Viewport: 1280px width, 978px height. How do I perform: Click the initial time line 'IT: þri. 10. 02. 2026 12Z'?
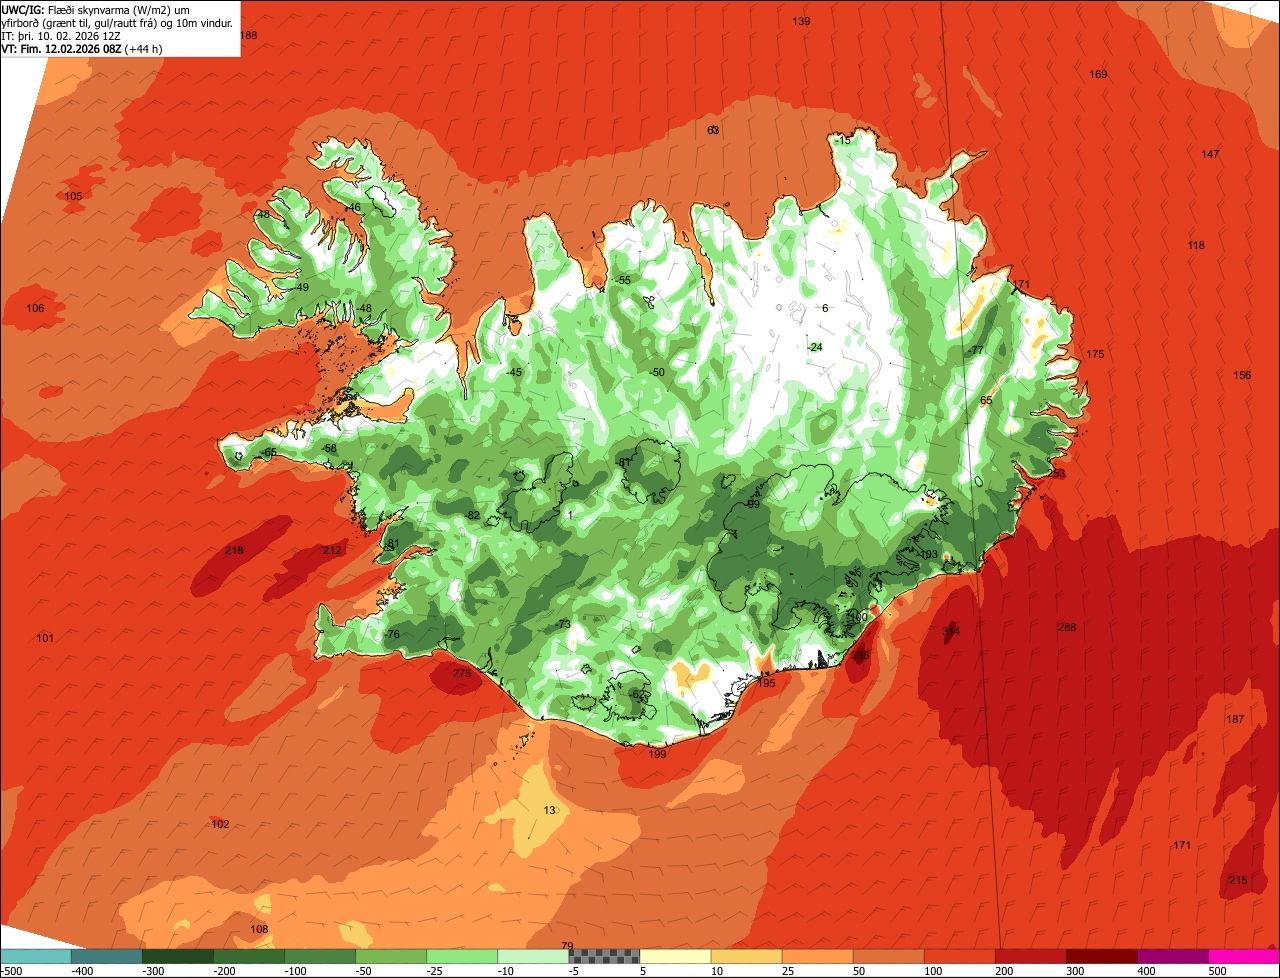coord(63,35)
